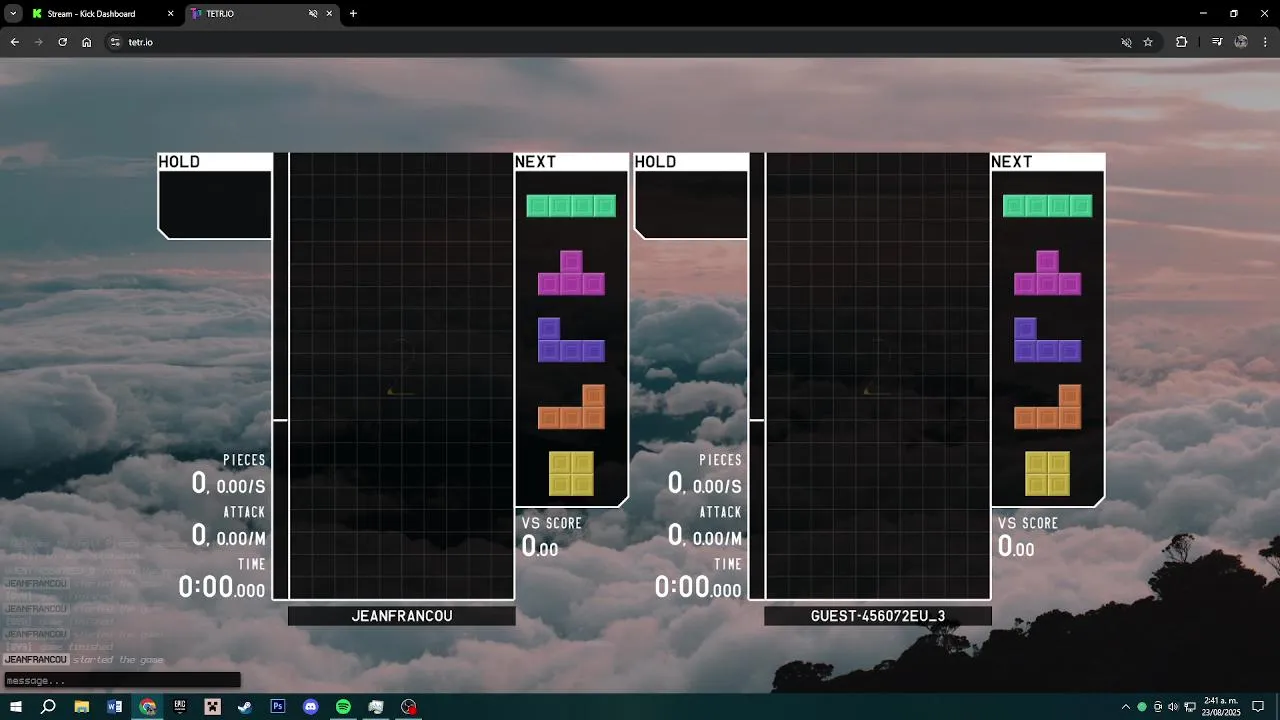
Task: Click the orange L piece in guest's next queue
Action: 1047,407
